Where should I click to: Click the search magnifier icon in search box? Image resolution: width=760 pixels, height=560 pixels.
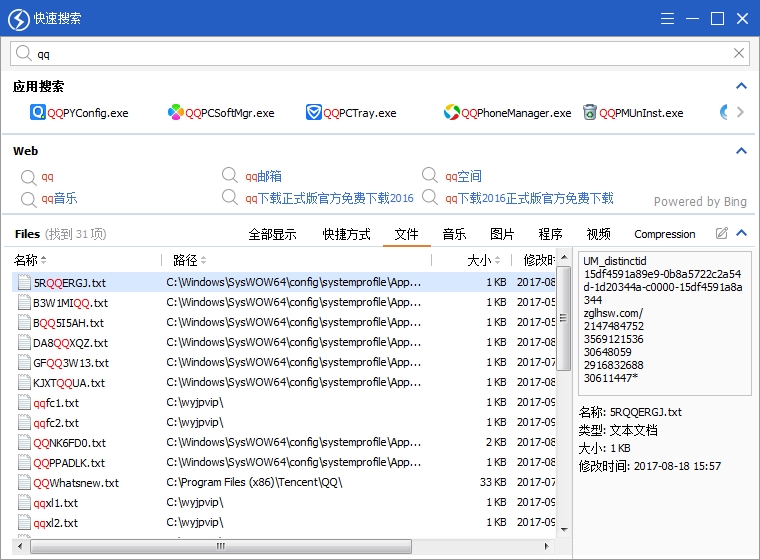[x=23, y=54]
